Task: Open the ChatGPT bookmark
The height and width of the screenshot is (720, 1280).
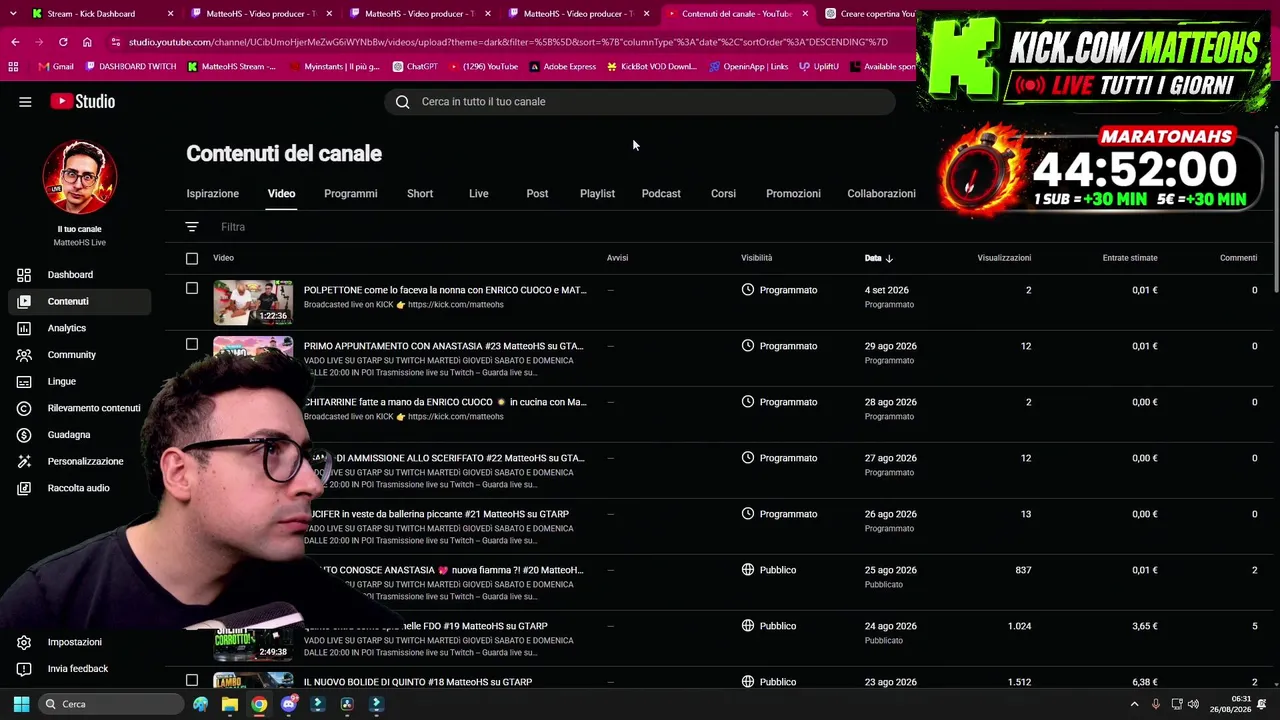Action: tap(415, 67)
